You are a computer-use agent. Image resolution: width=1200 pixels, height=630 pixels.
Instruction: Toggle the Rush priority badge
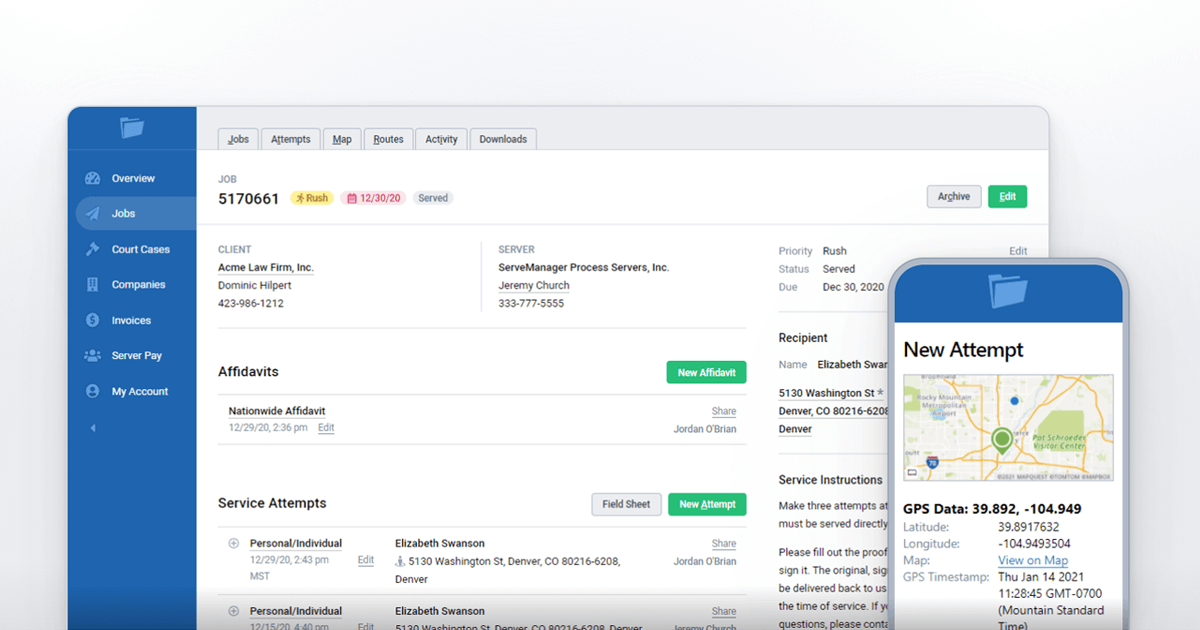tap(311, 197)
